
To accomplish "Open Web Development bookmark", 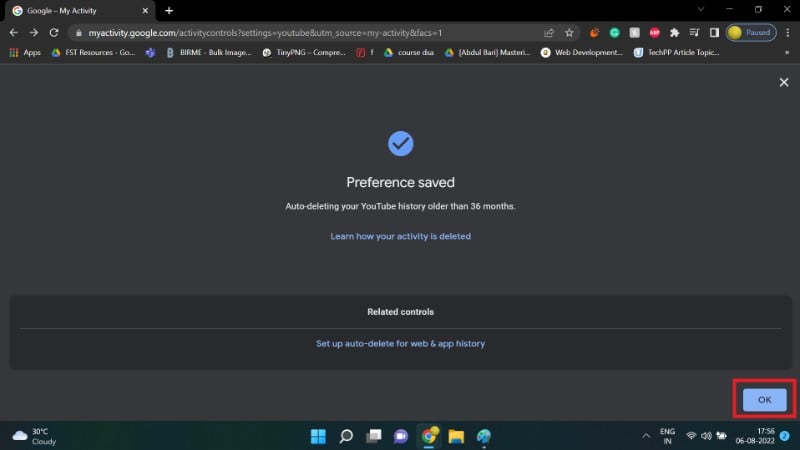I will [x=582, y=52].
